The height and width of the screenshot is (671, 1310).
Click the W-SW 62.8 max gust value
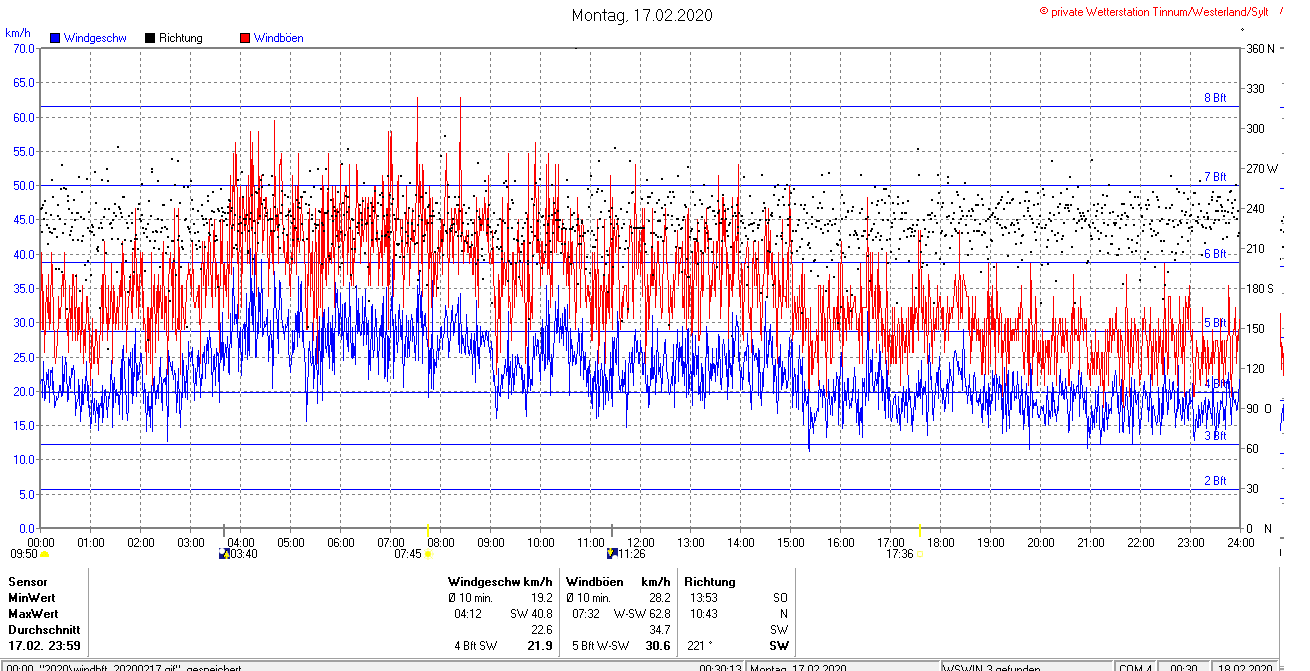click(642, 614)
